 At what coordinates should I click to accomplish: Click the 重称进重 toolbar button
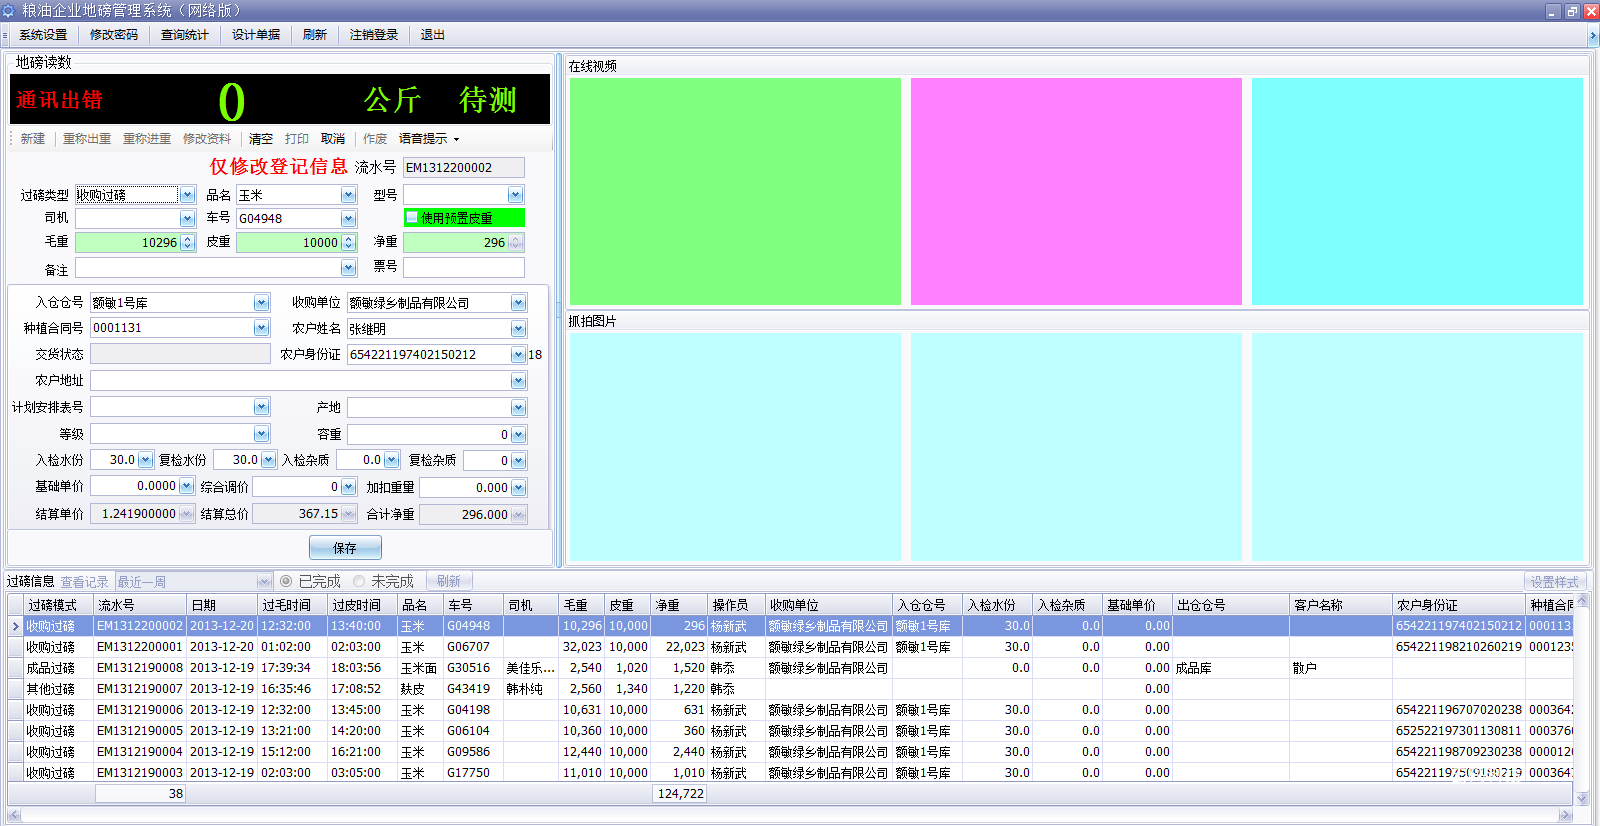(147, 139)
